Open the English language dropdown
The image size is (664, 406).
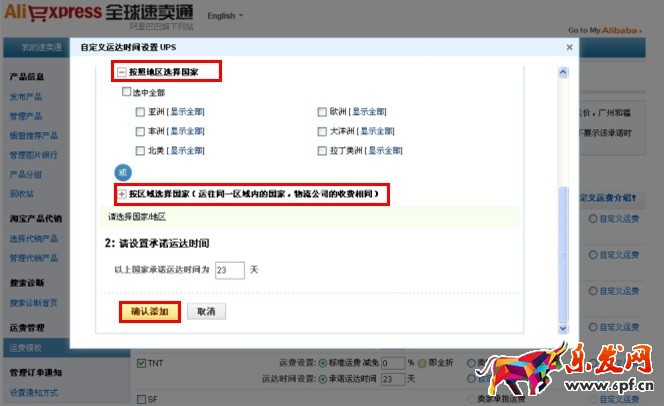click(x=225, y=16)
